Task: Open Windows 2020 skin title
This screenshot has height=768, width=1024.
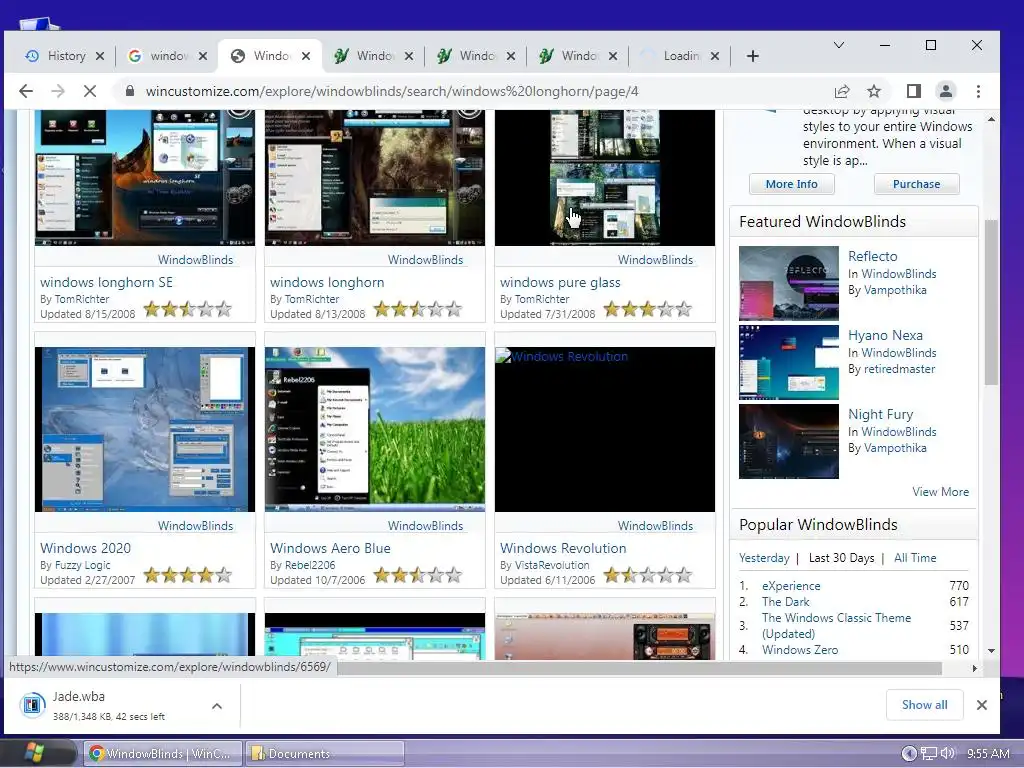Action: click(86, 548)
